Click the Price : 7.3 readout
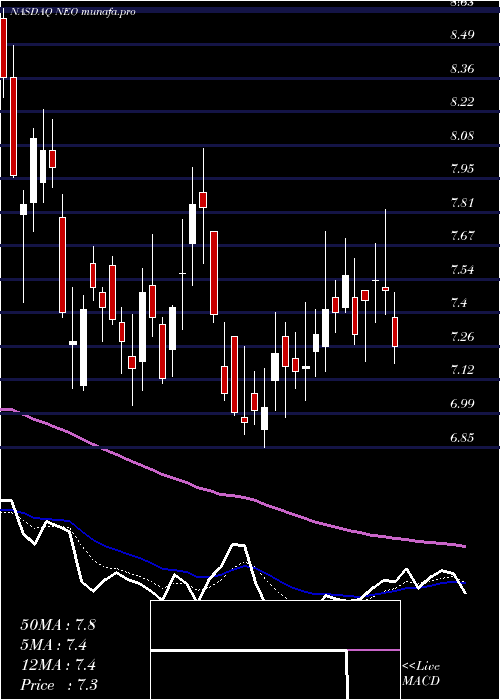The width and height of the screenshot is (500, 700). point(59,685)
